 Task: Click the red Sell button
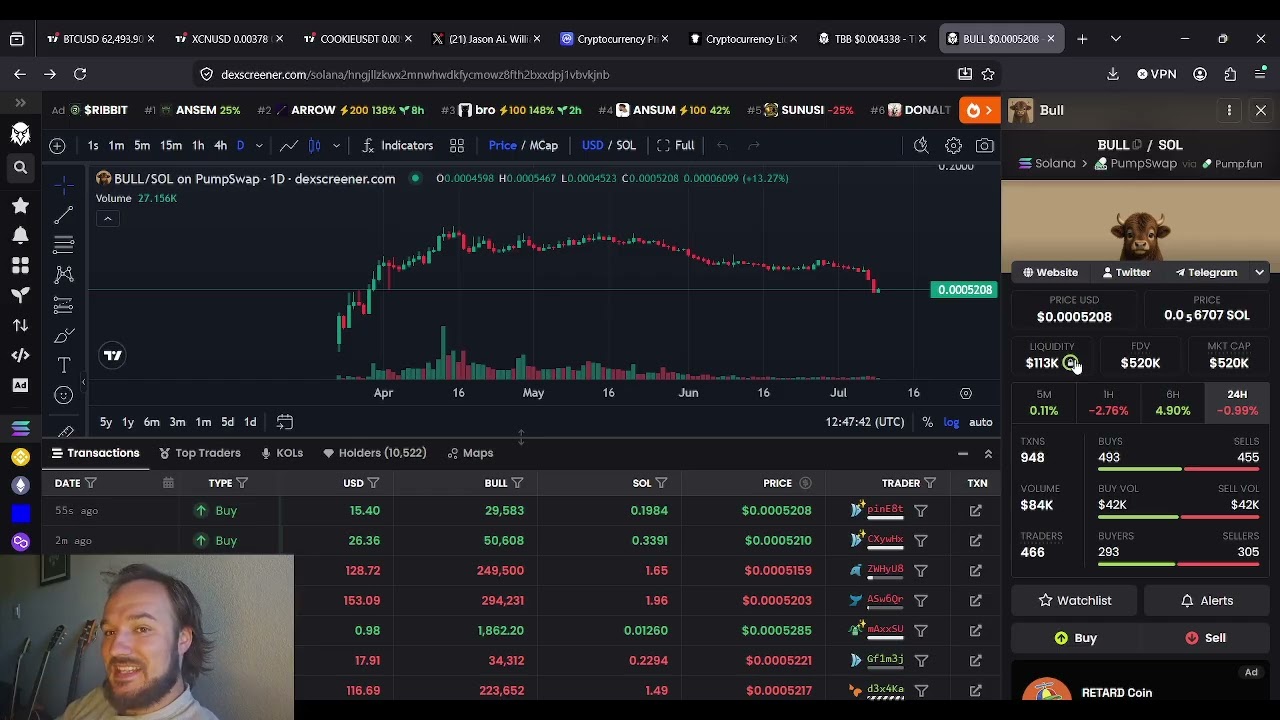pyautogui.click(x=1206, y=637)
